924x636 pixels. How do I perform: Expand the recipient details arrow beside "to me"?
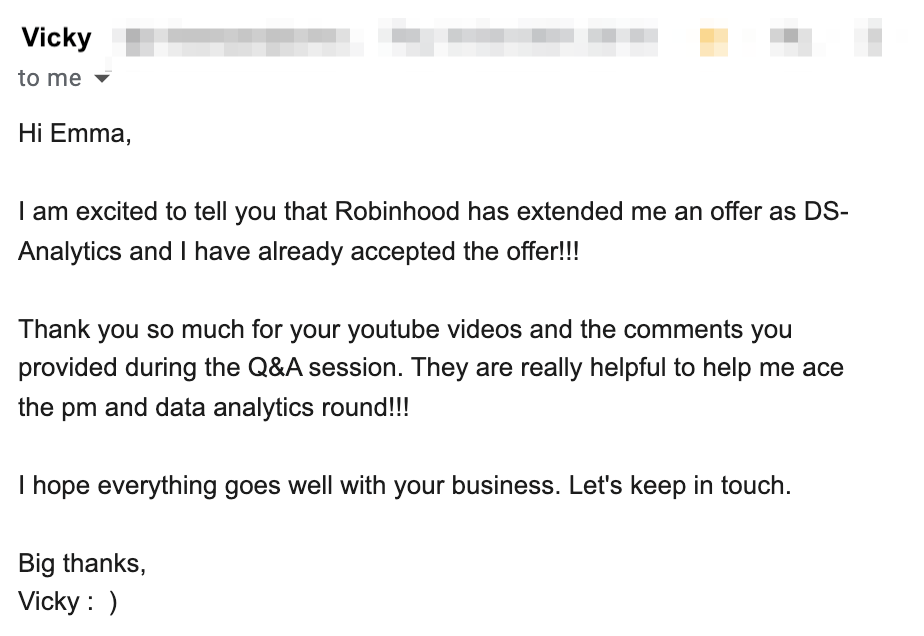(102, 78)
